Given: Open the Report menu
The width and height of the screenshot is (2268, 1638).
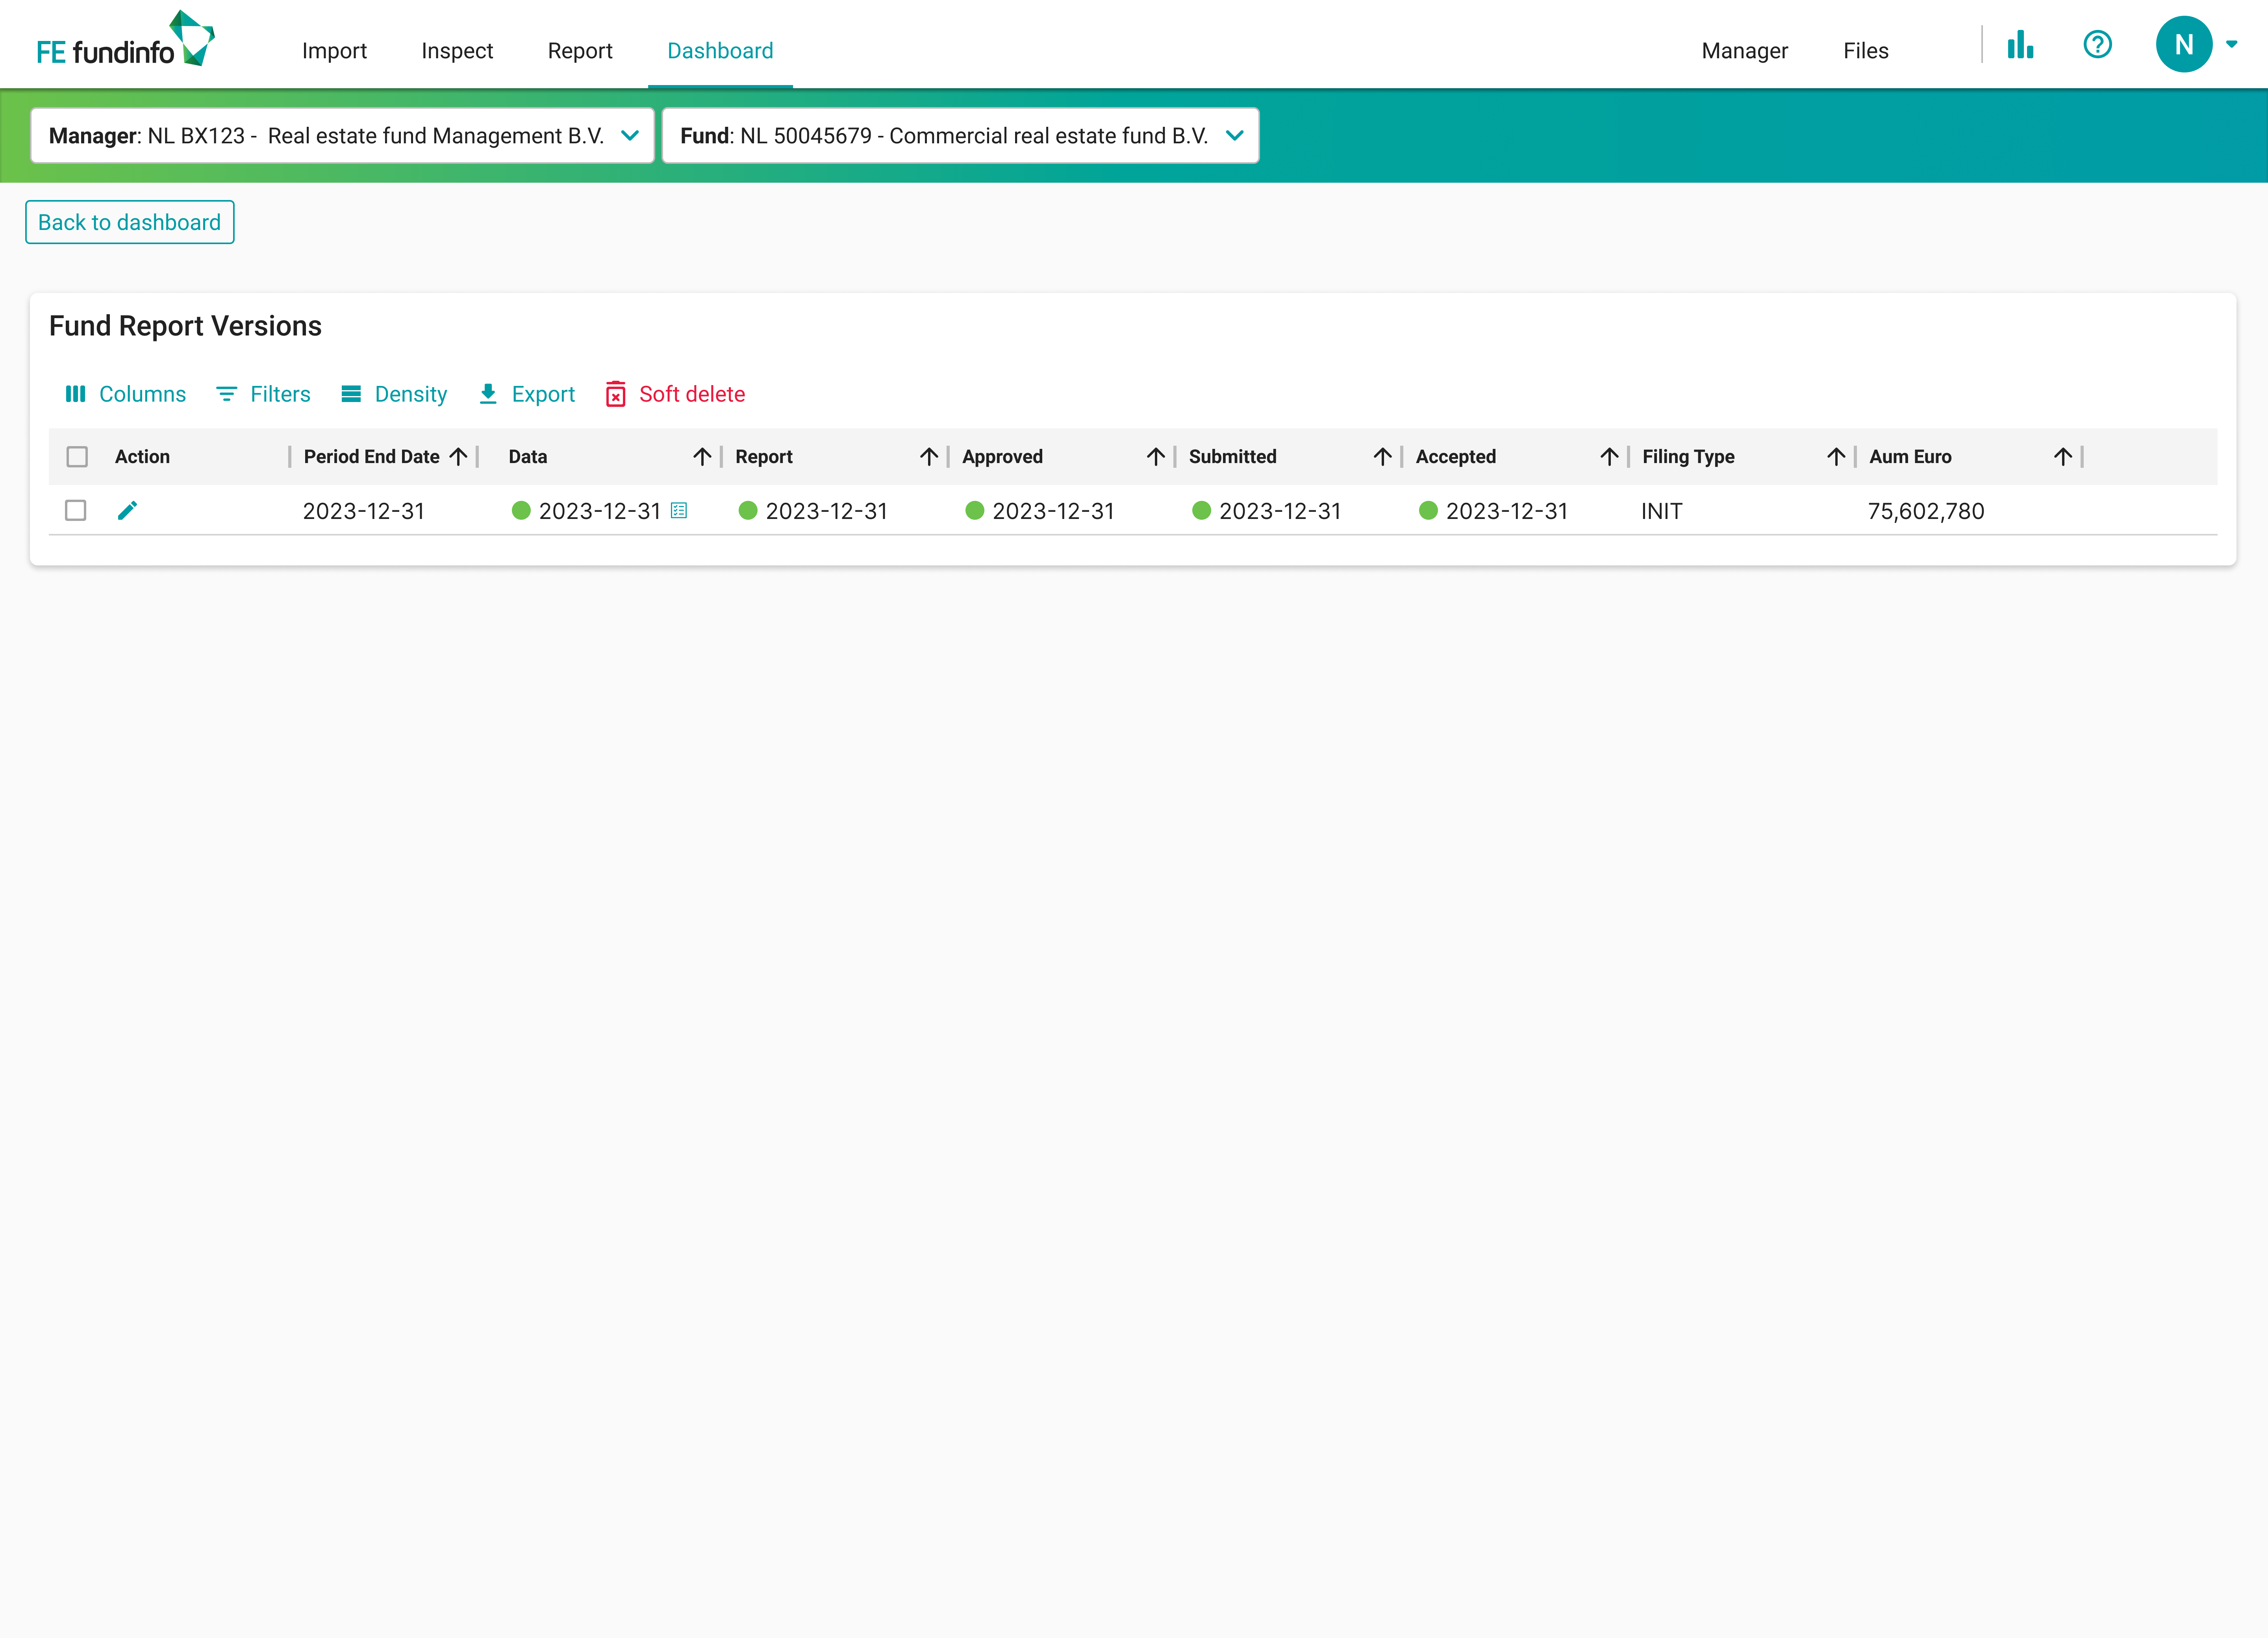Looking at the screenshot, I should [x=580, y=51].
